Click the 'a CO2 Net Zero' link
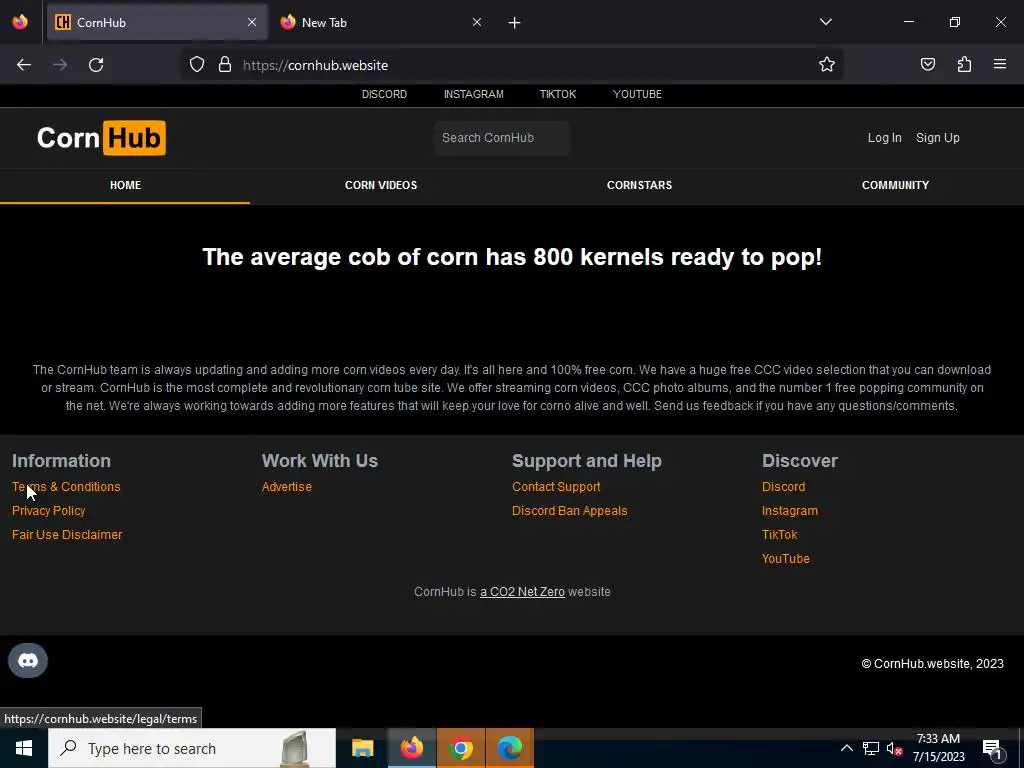The width and height of the screenshot is (1024, 768). click(522, 592)
